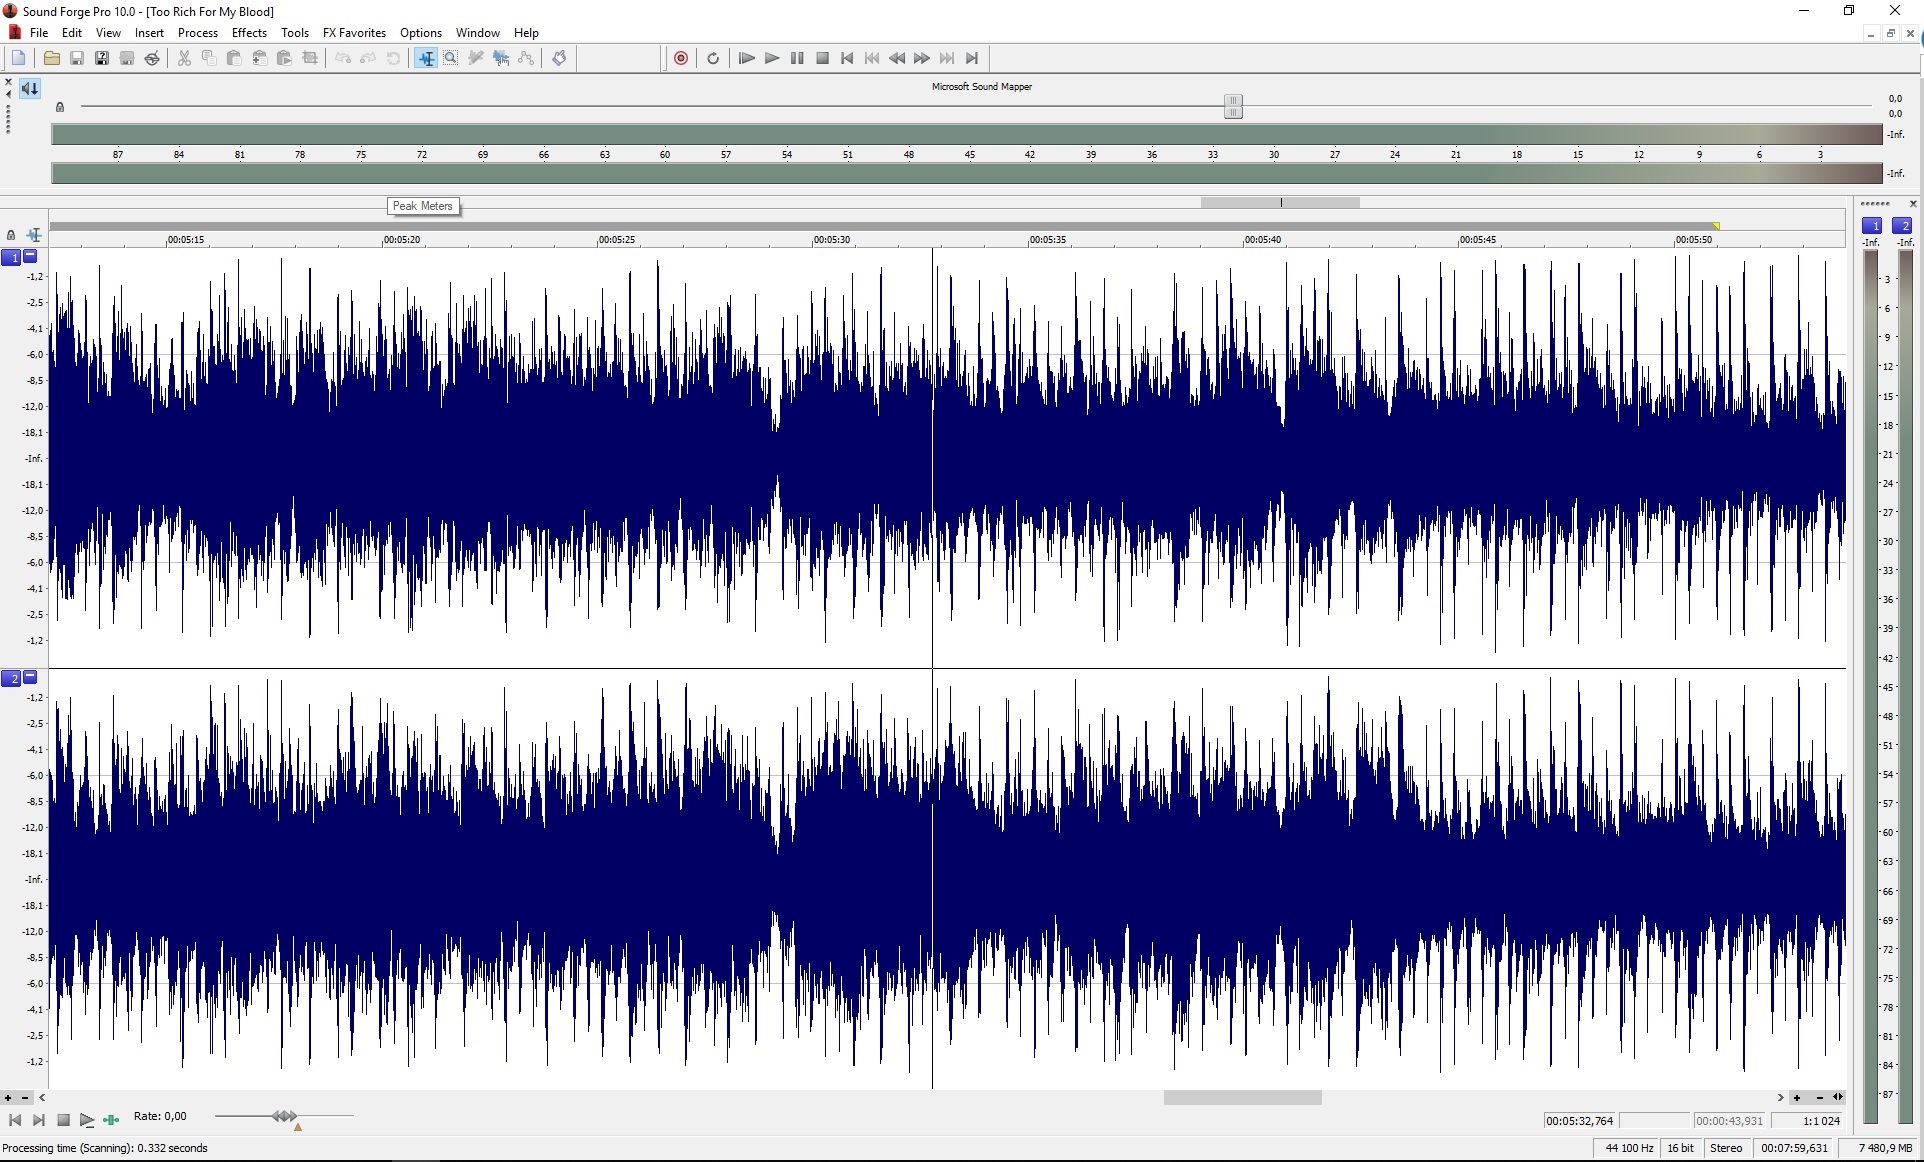
Task: Close the Hardware Meters panel
Action: tap(8, 81)
